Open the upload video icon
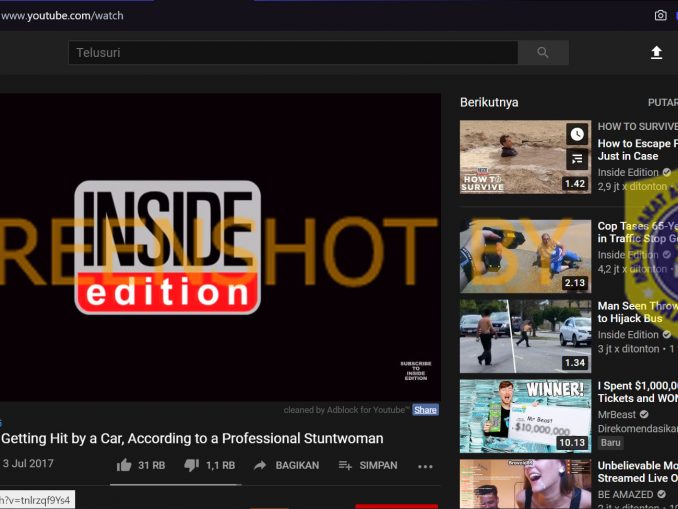Image resolution: width=678 pixels, height=509 pixels. (656, 52)
